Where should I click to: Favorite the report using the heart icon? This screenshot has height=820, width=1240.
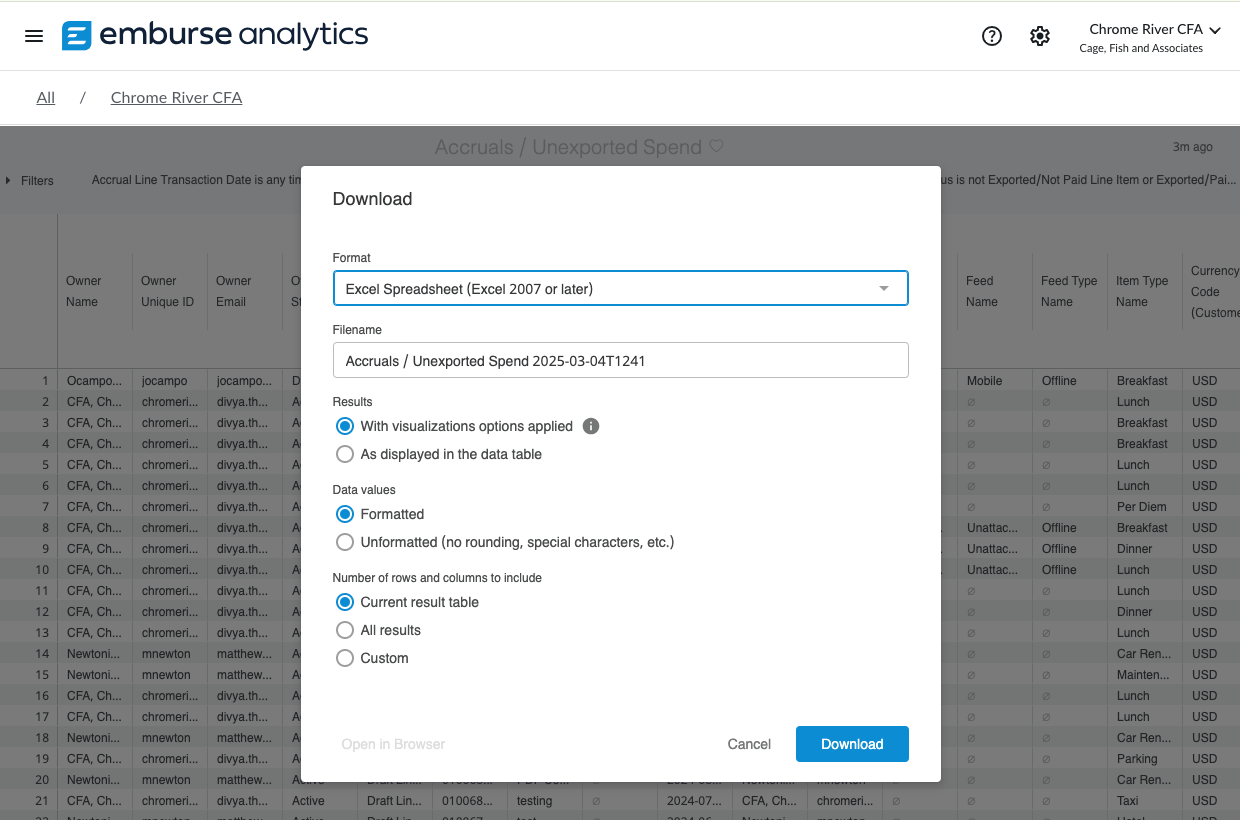coord(716,146)
